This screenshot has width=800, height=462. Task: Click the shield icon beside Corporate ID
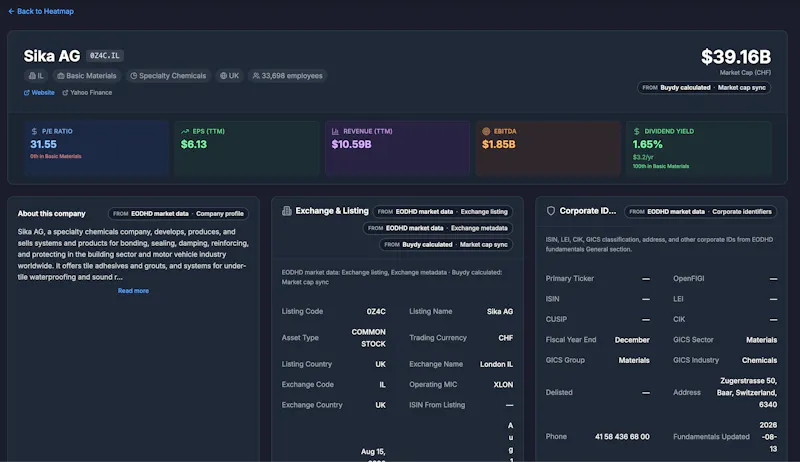tap(551, 211)
